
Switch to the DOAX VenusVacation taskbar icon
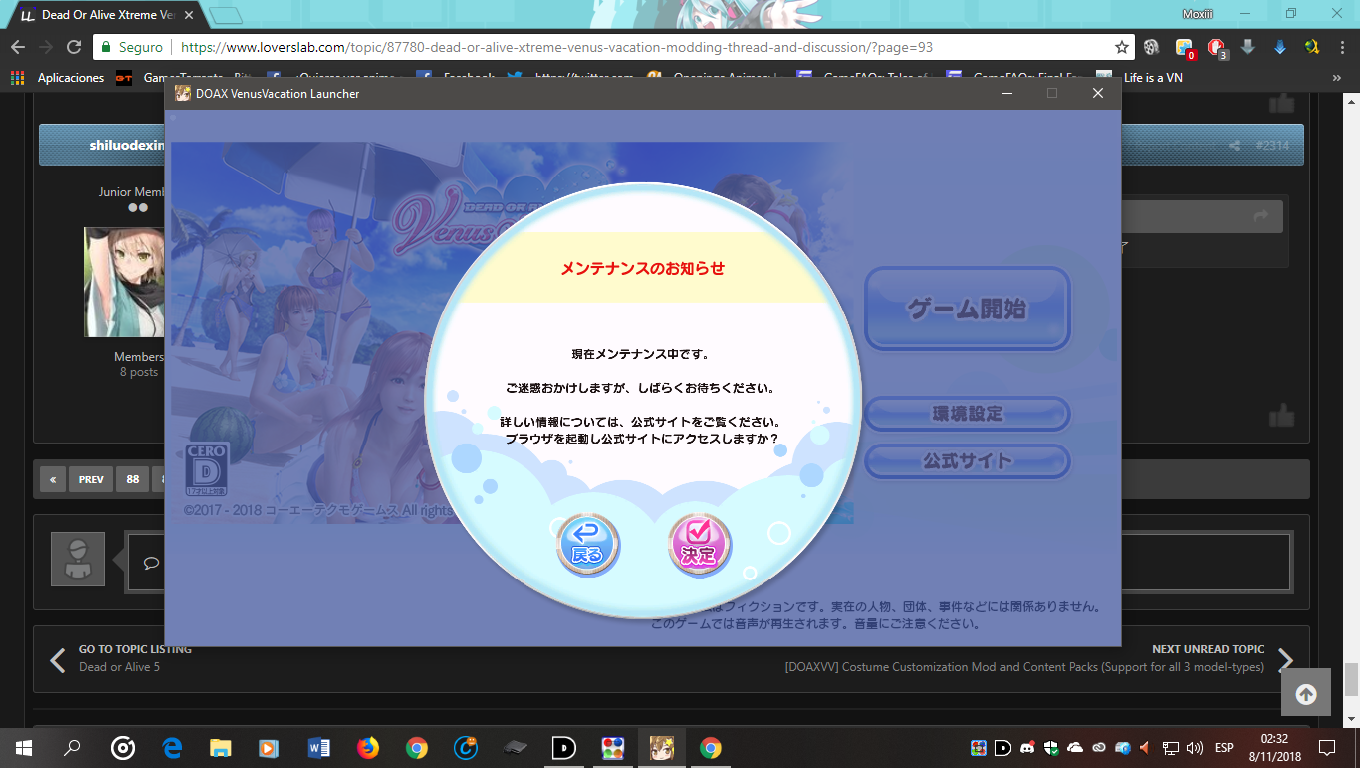point(661,747)
